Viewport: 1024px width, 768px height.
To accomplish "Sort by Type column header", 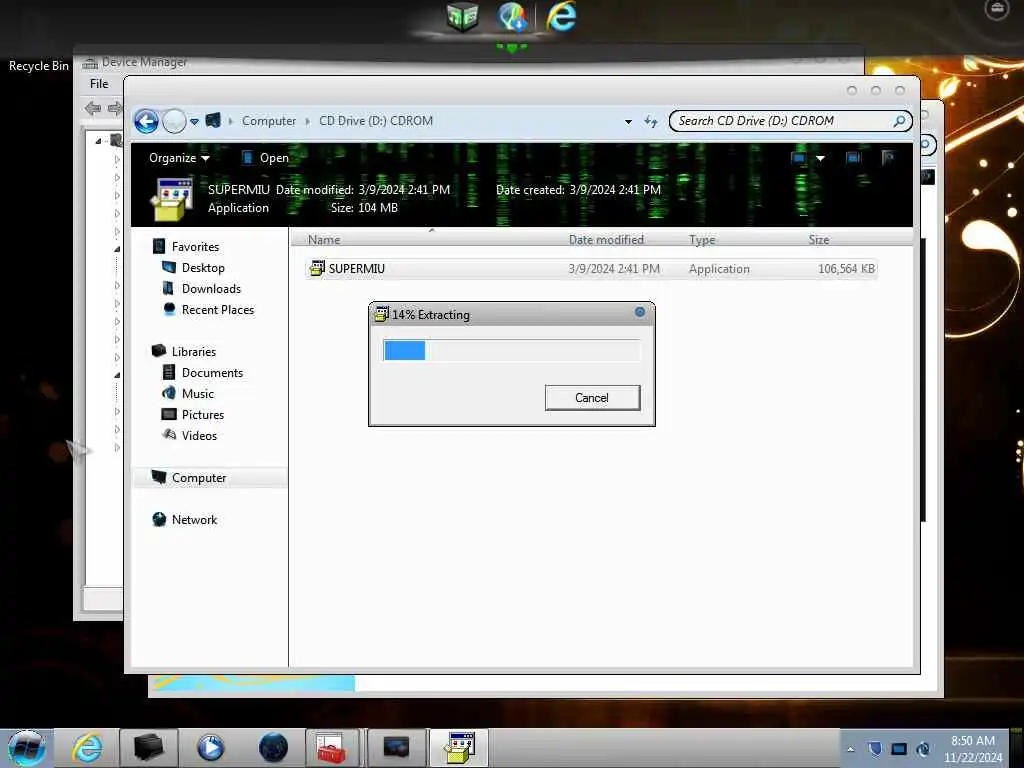I will pyautogui.click(x=702, y=240).
